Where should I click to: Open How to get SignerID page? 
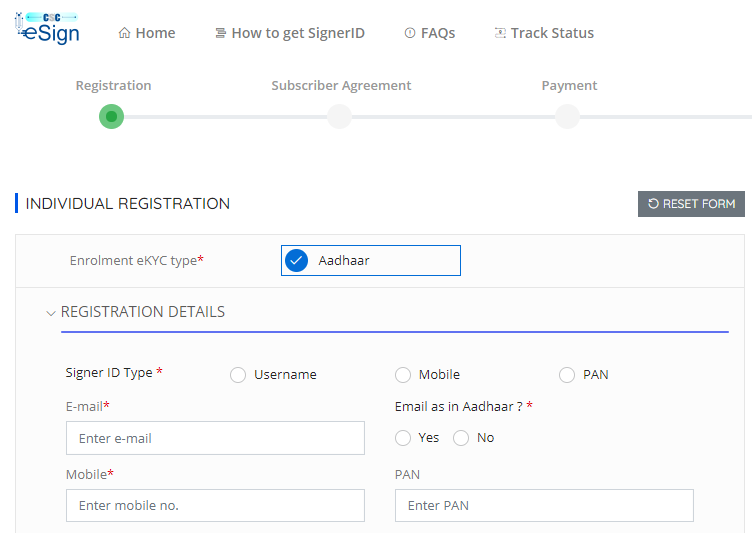coord(290,33)
